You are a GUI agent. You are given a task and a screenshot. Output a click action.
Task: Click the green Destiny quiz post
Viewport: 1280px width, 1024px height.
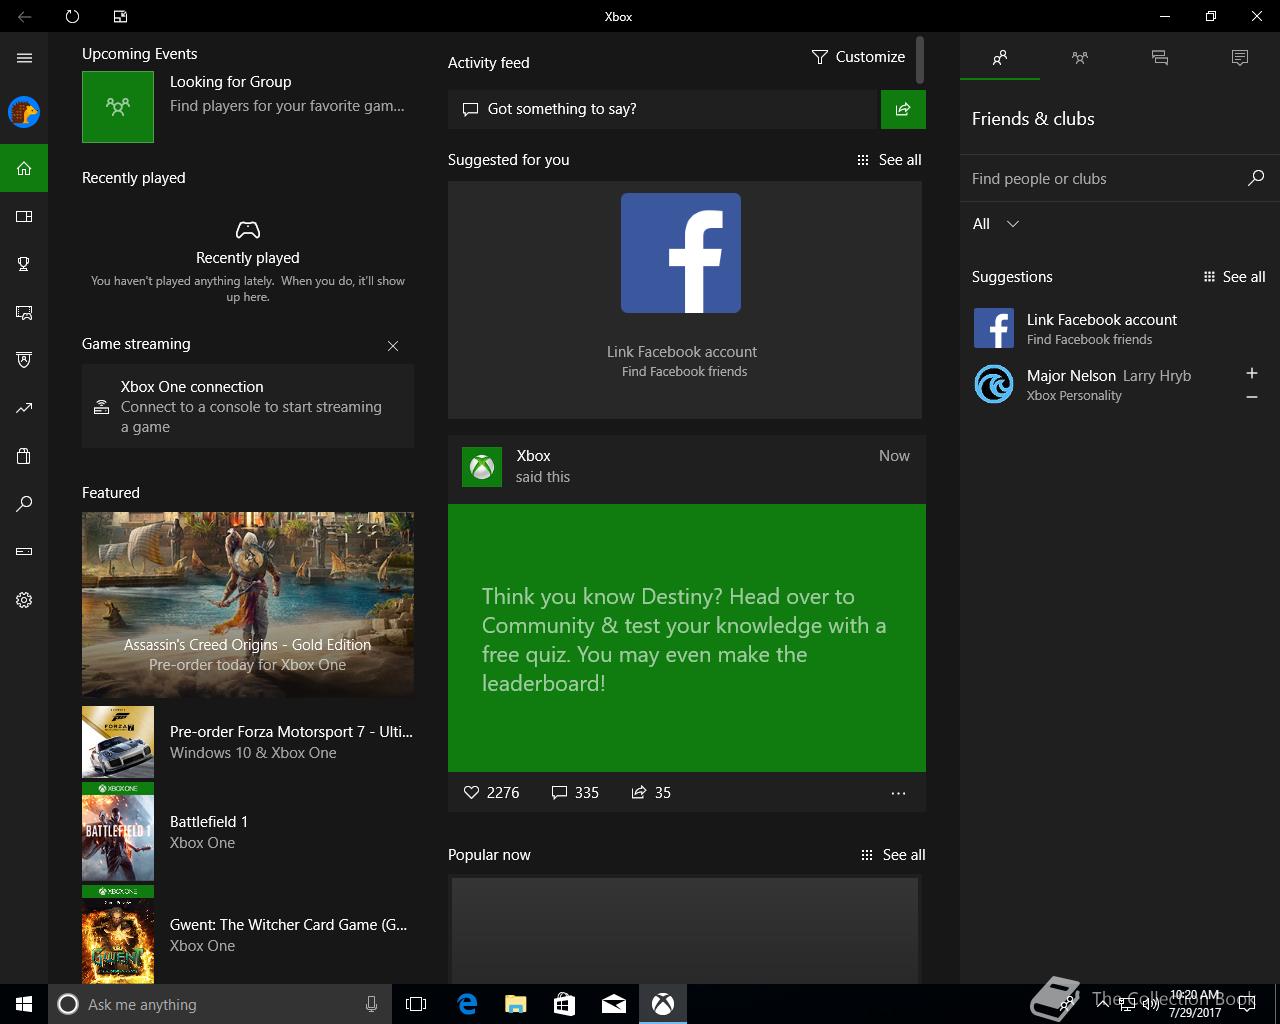(687, 638)
